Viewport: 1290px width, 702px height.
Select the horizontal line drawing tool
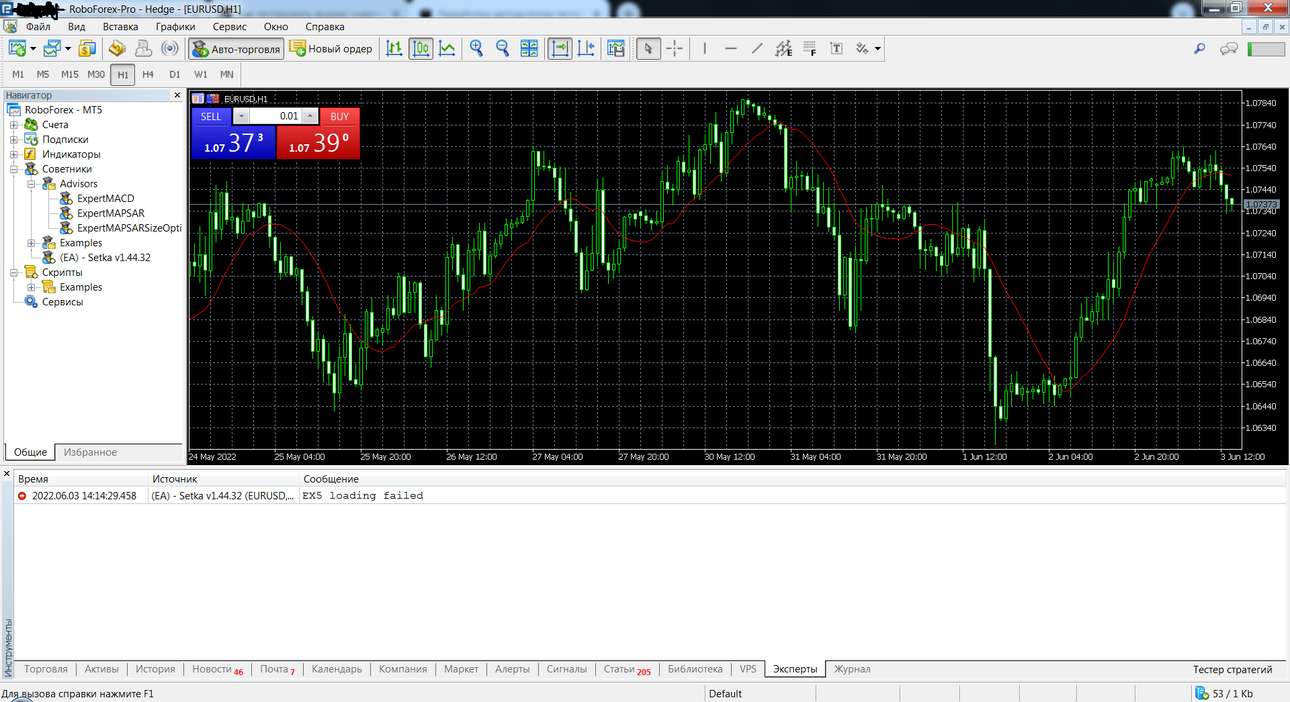click(x=731, y=48)
